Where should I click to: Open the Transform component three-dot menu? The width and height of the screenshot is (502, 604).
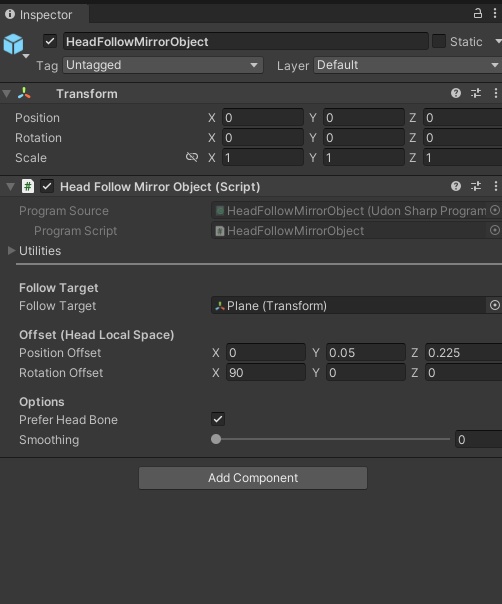pyautogui.click(x=495, y=93)
